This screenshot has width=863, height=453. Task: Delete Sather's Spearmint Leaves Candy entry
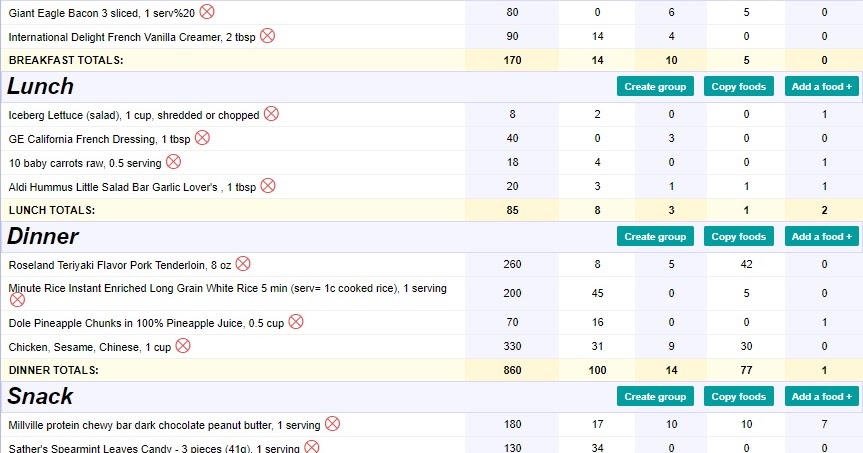click(312, 446)
